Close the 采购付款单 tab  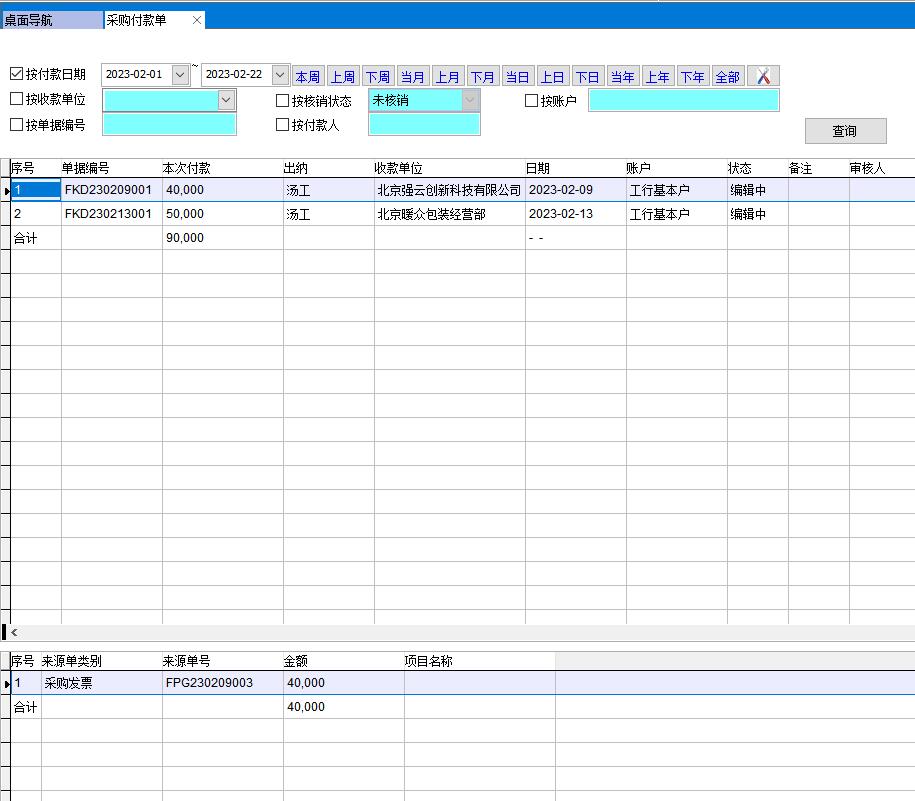(x=197, y=20)
